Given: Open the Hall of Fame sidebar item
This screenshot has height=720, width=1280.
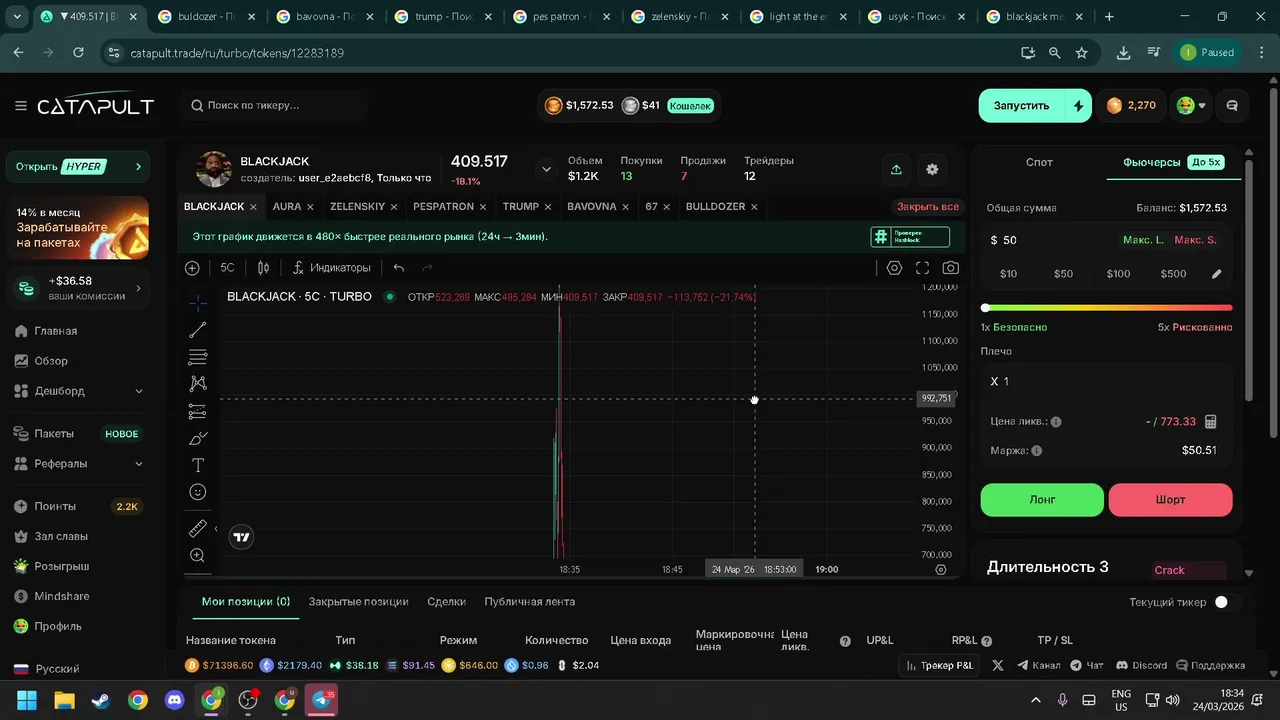Looking at the screenshot, I should click(x=61, y=537).
